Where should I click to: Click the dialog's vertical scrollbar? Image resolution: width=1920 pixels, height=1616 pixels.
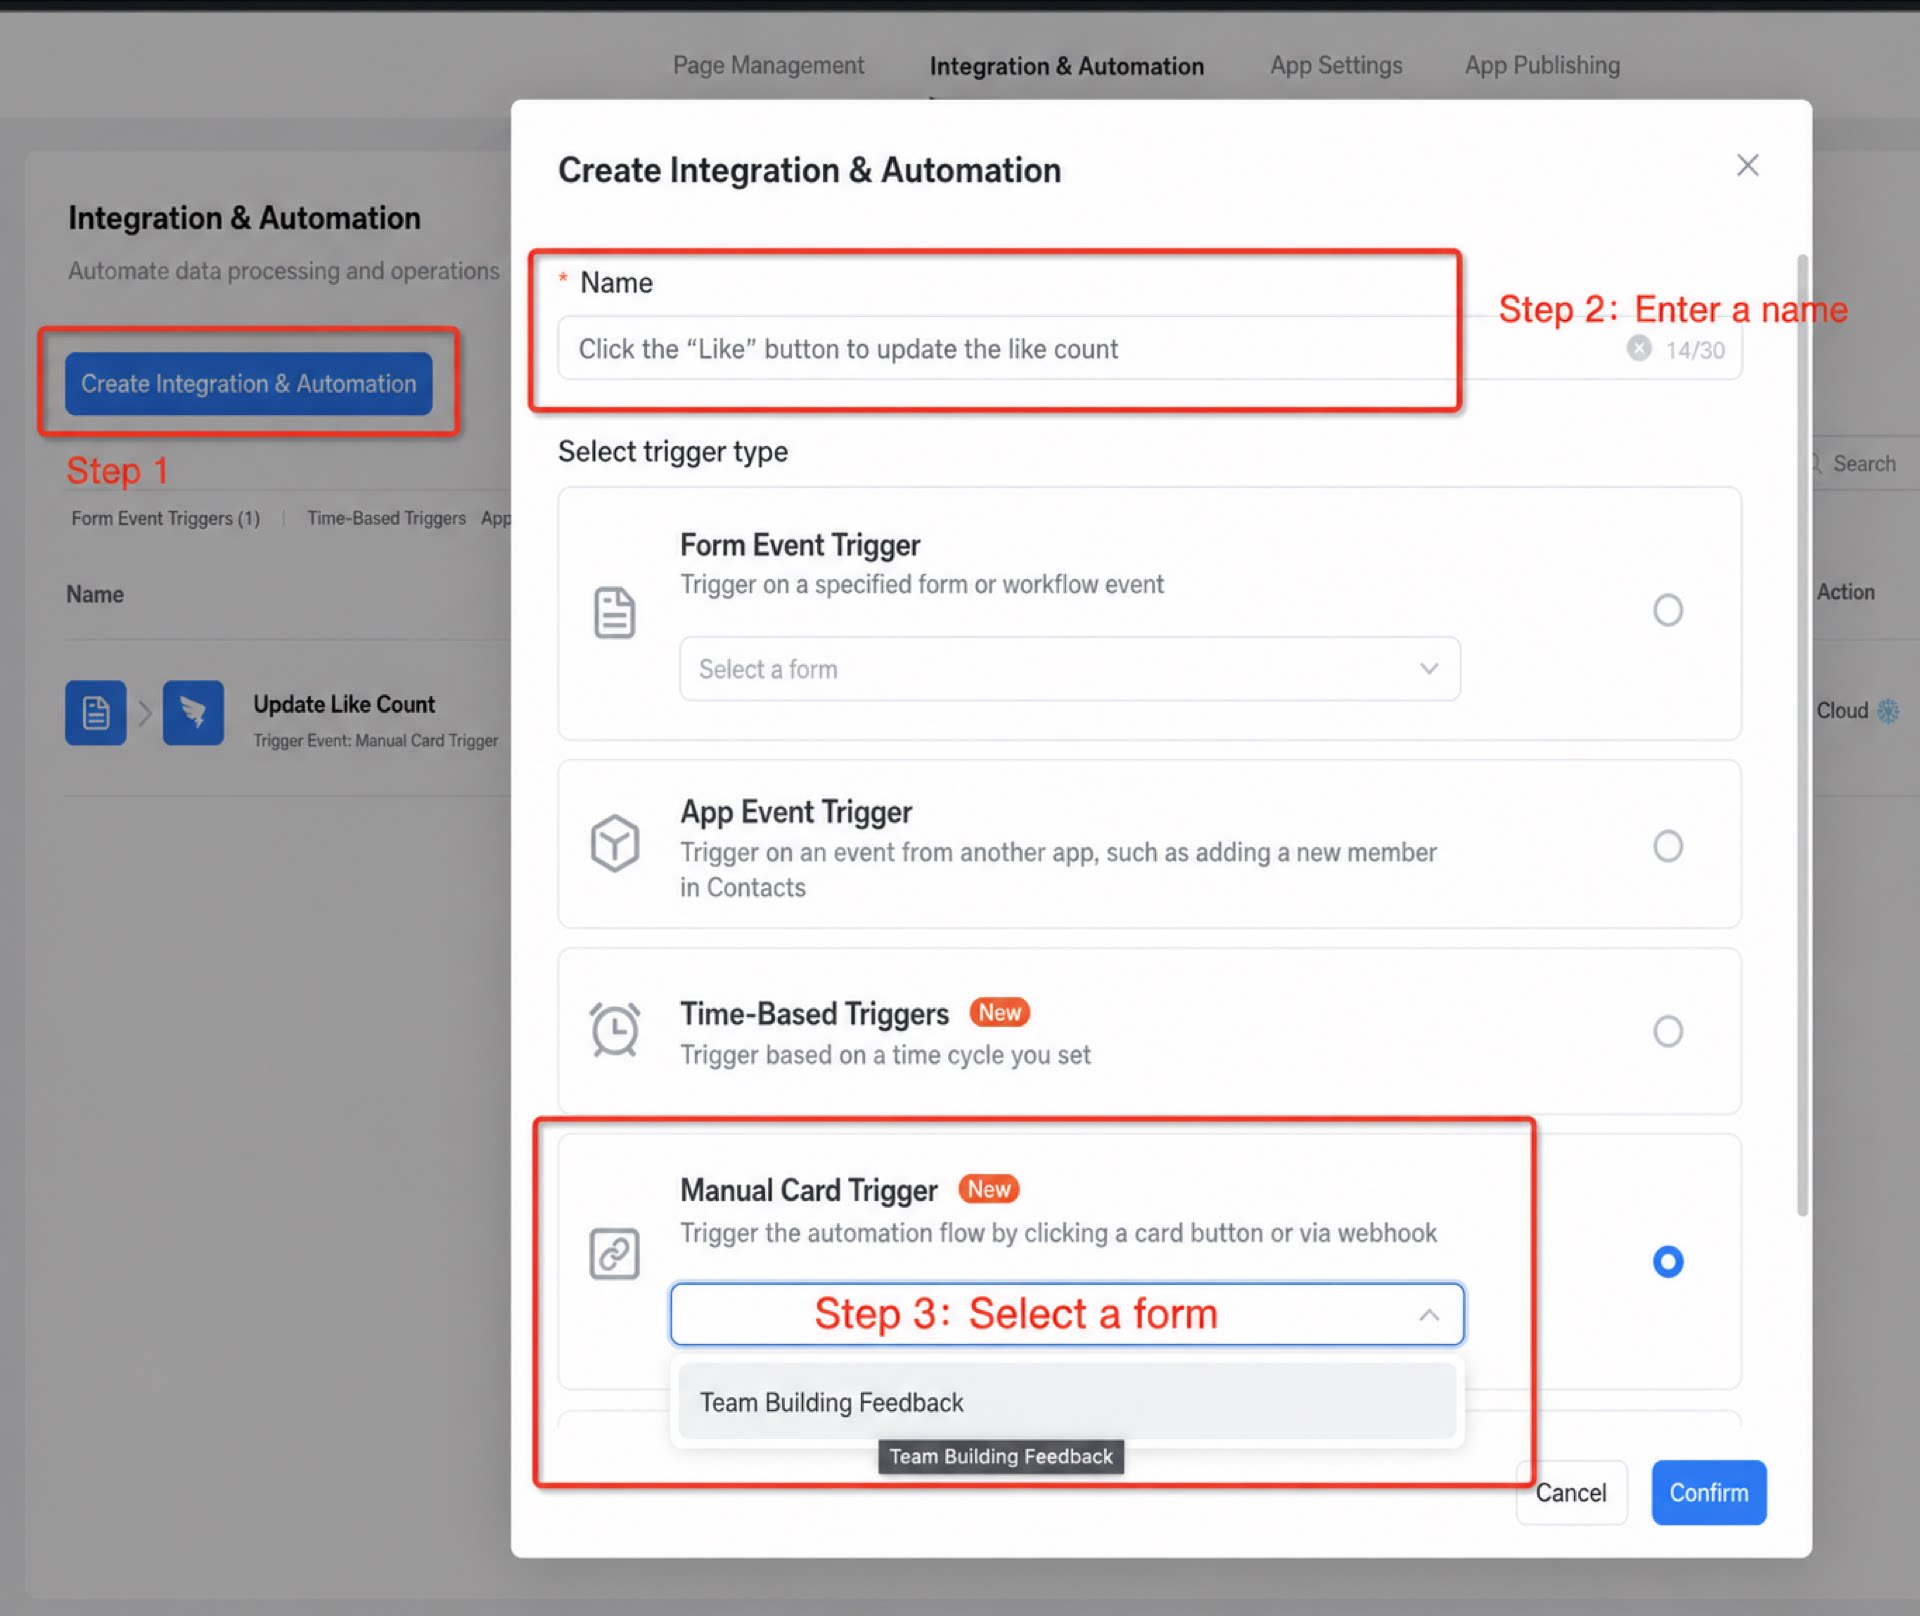[x=1802, y=735]
